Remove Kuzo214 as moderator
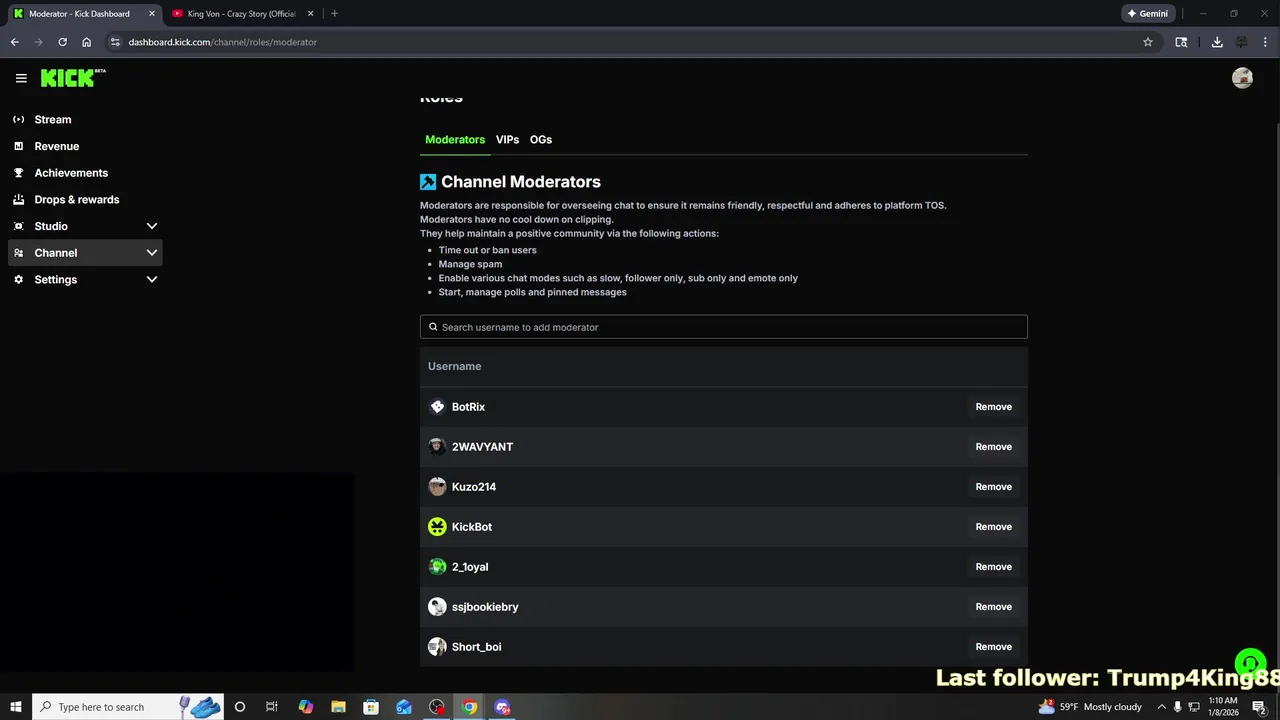Image resolution: width=1280 pixels, height=720 pixels. pyautogui.click(x=994, y=487)
